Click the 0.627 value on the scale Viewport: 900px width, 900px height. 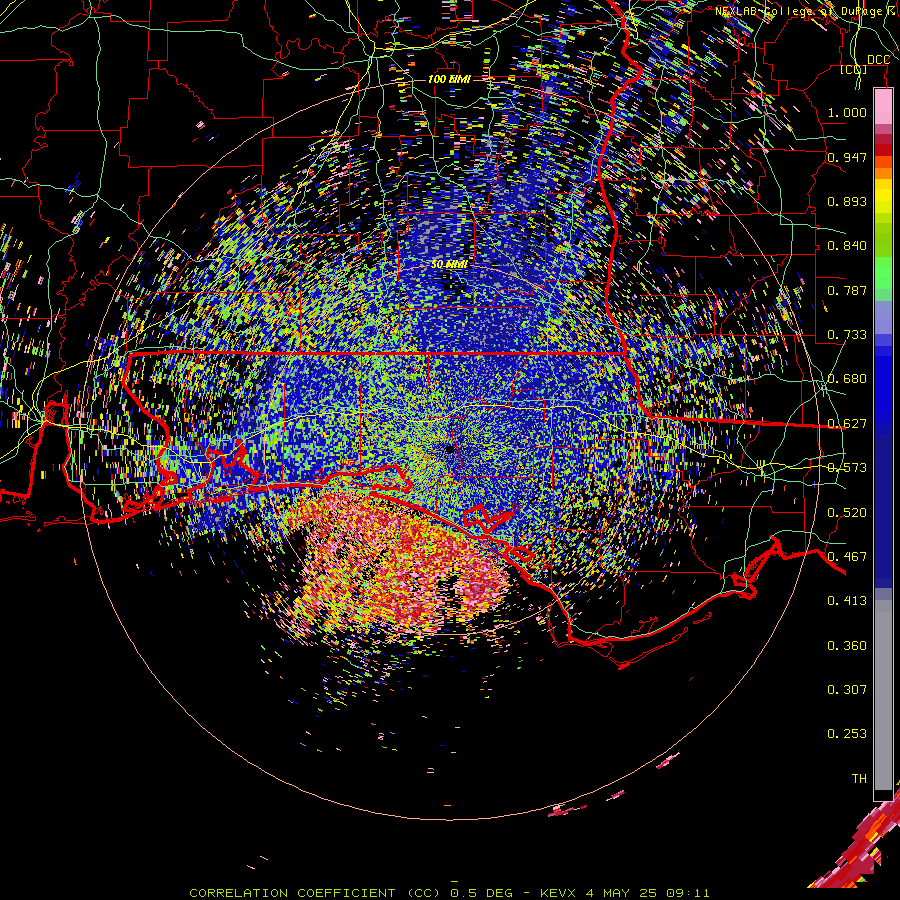click(x=847, y=424)
